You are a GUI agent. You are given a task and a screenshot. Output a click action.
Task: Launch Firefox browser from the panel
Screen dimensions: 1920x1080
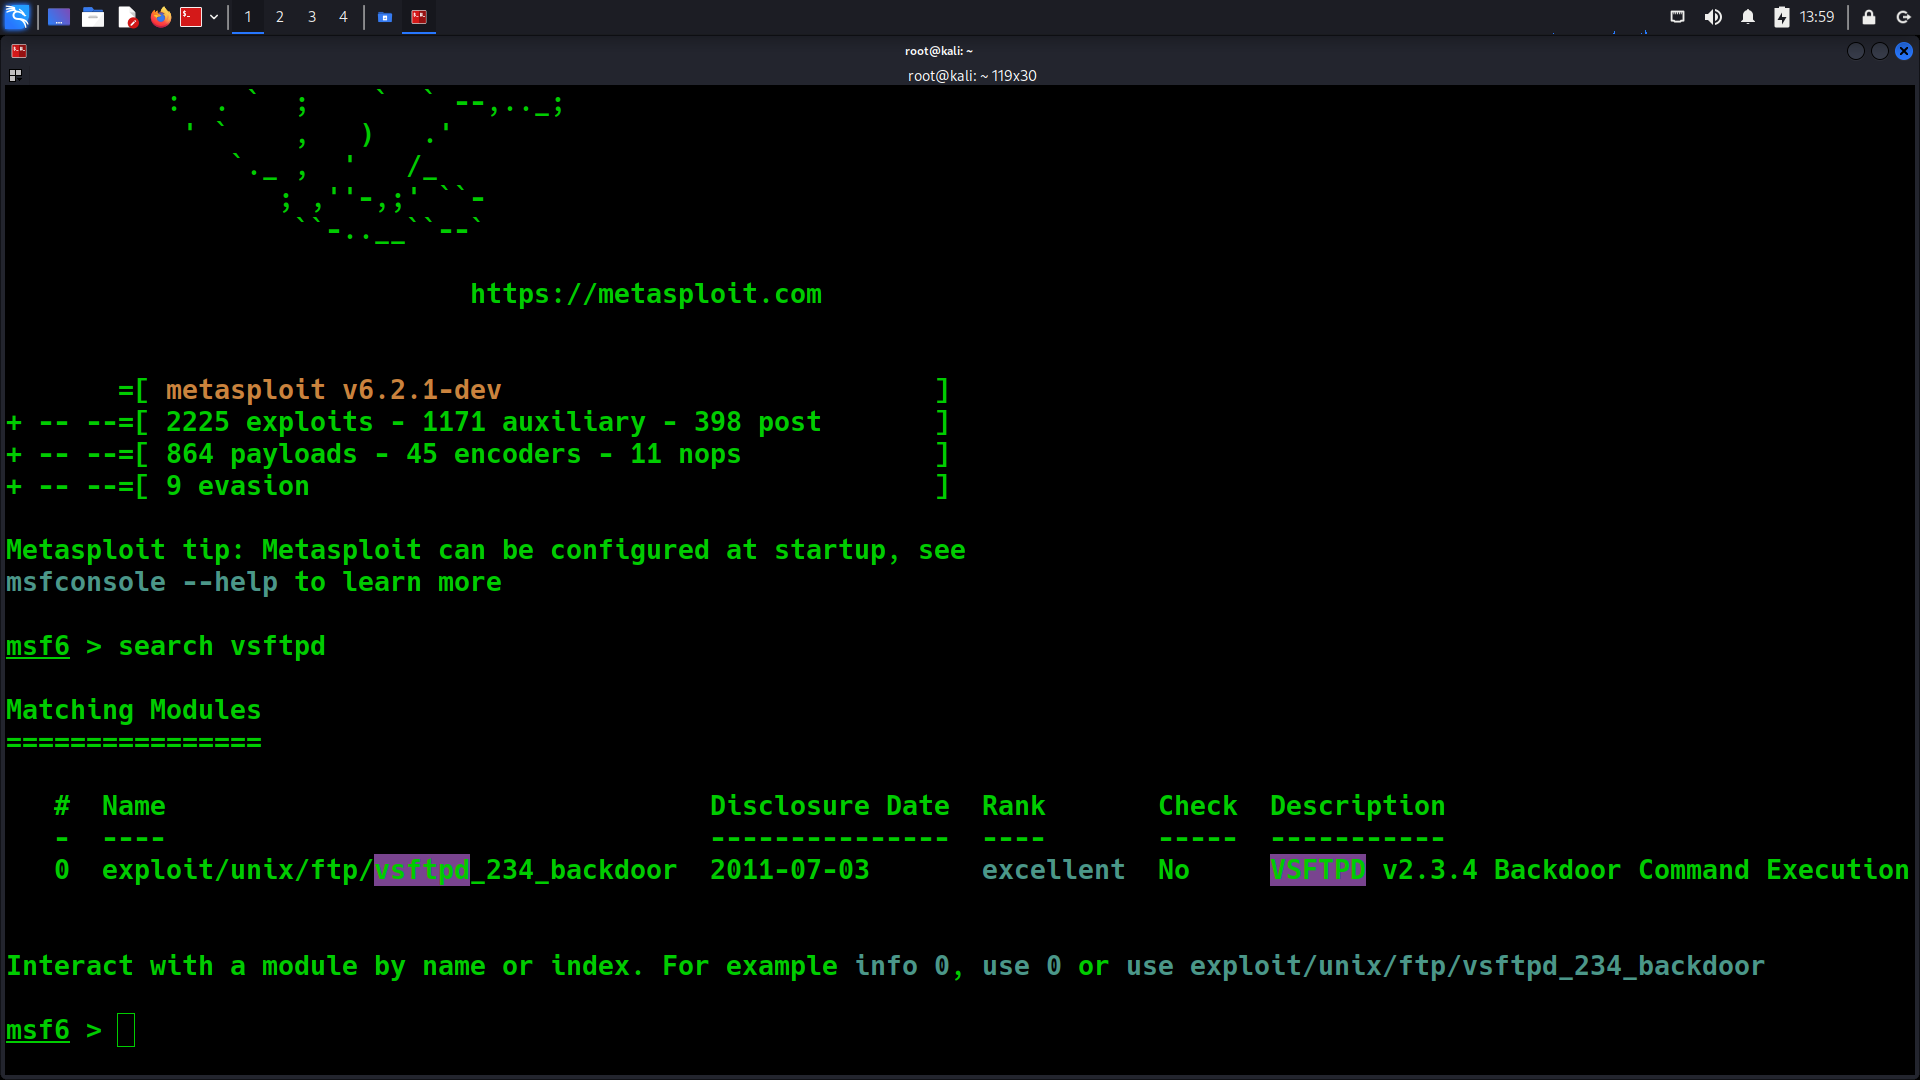pyautogui.click(x=160, y=17)
